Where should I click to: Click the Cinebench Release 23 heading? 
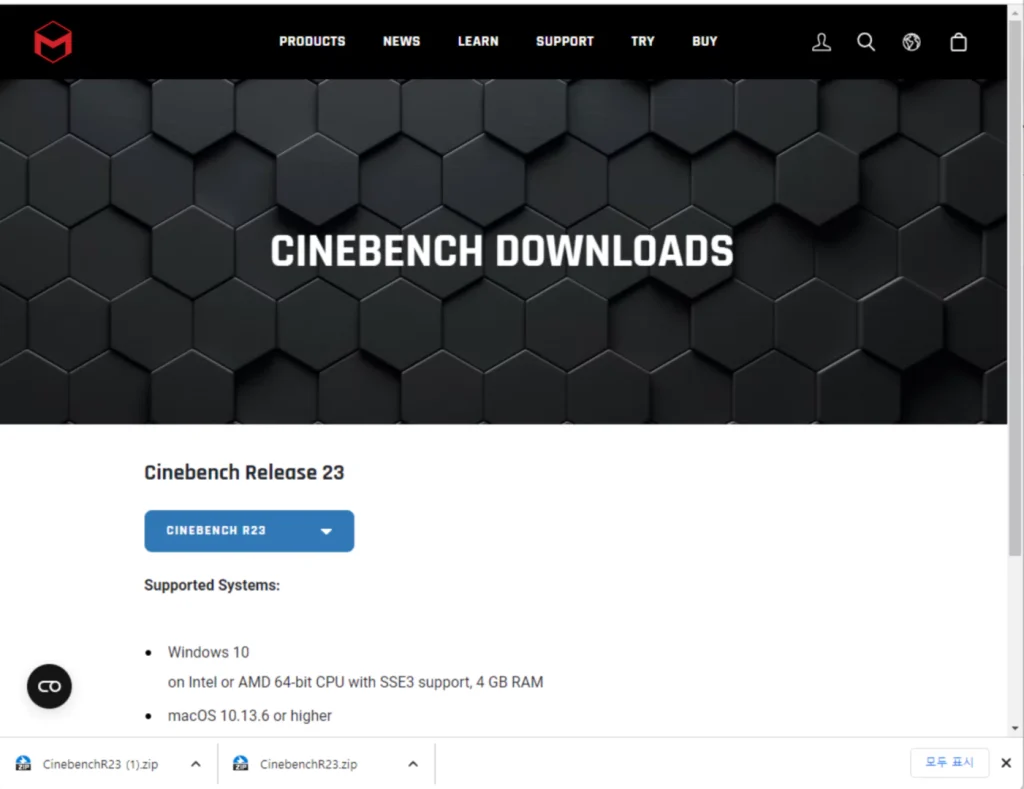coord(244,472)
